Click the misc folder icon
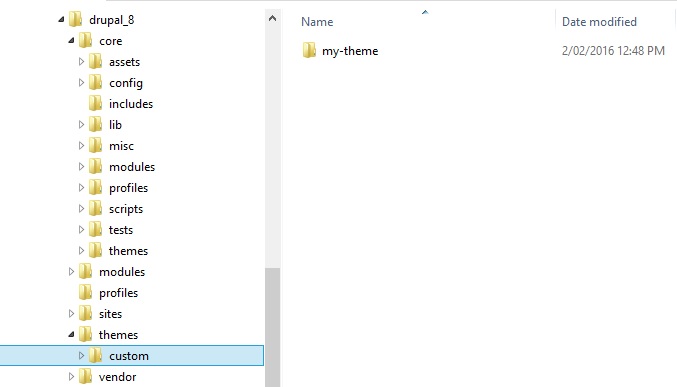Viewport: 677px width, 387px height. (x=95, y=145)
